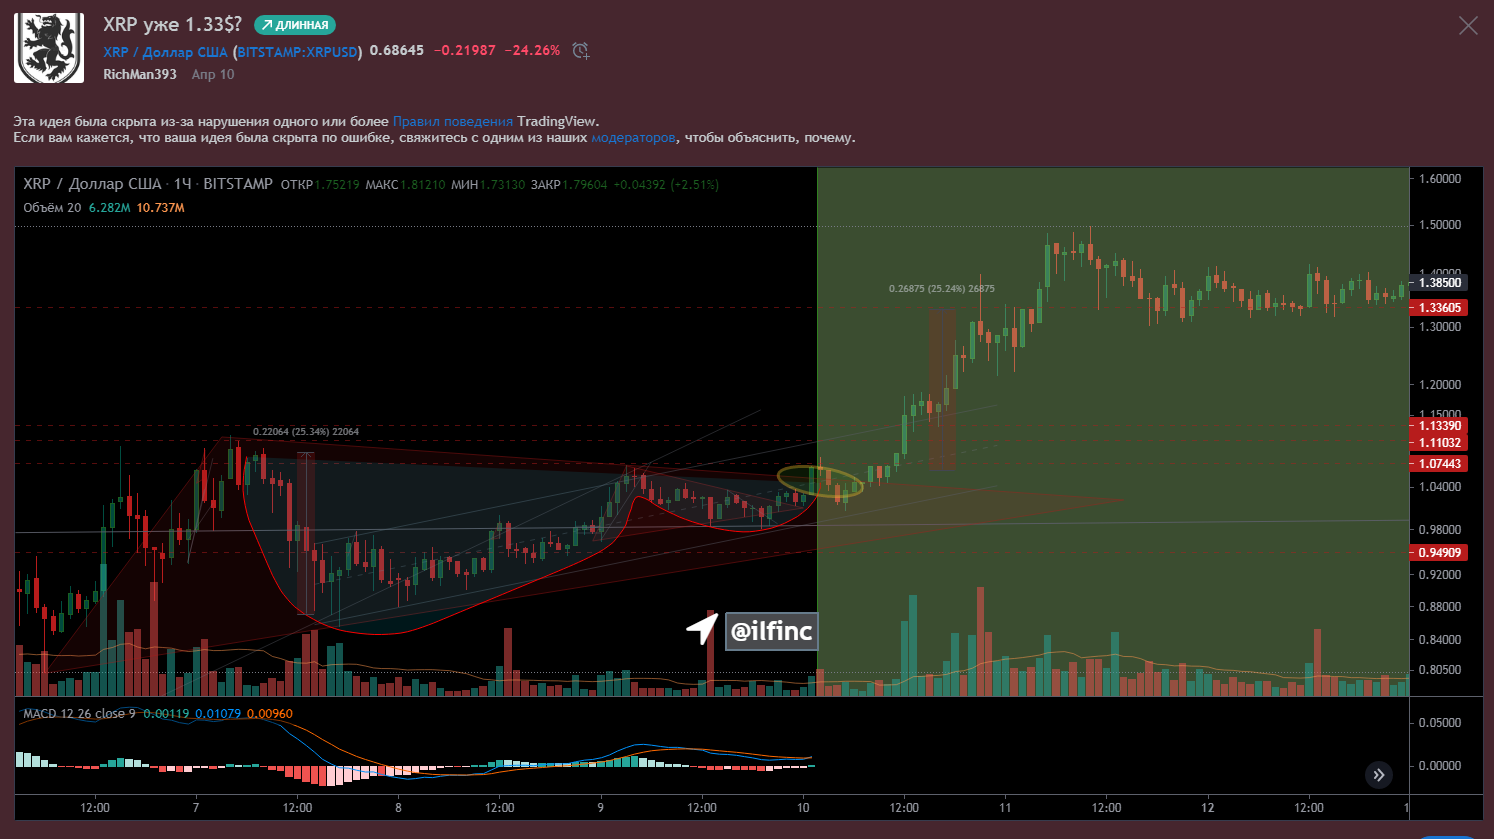
Task: Click the current price 0.68645
Action: pyautogui.click(x=397, y=50)
